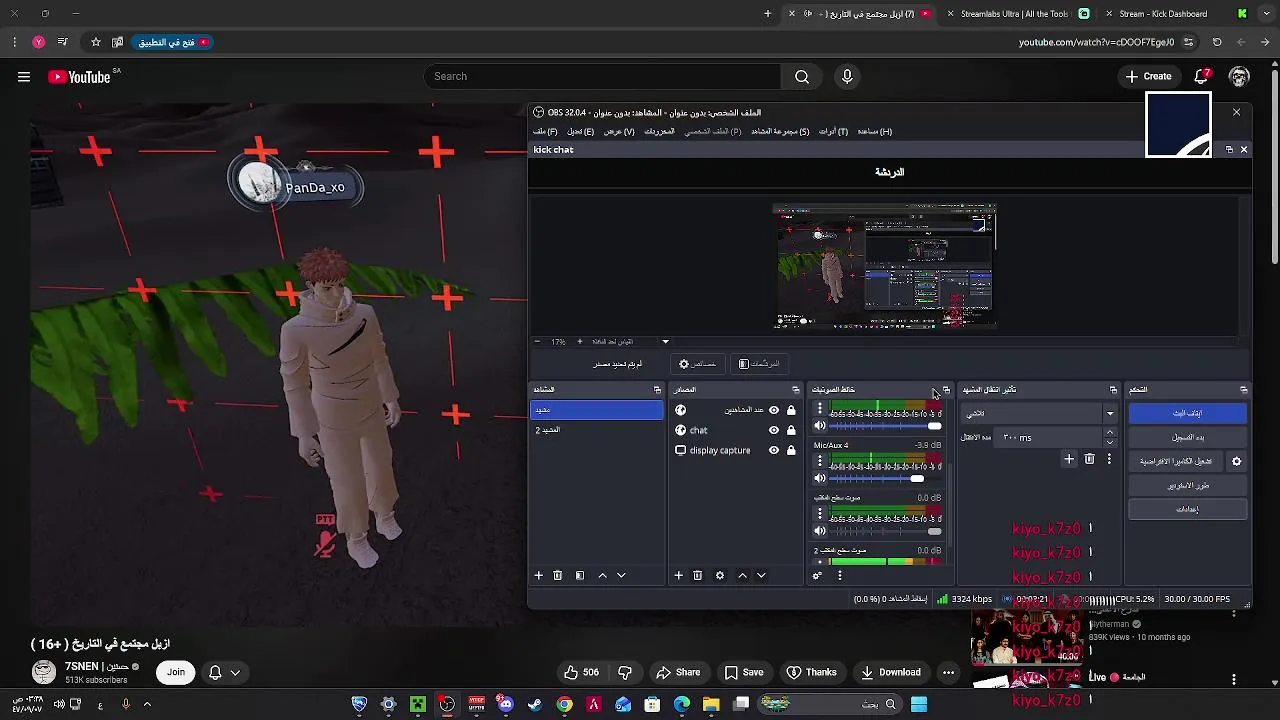
Task: Pop out the OBS controls dock
Action: click(x=1243, y=390)
